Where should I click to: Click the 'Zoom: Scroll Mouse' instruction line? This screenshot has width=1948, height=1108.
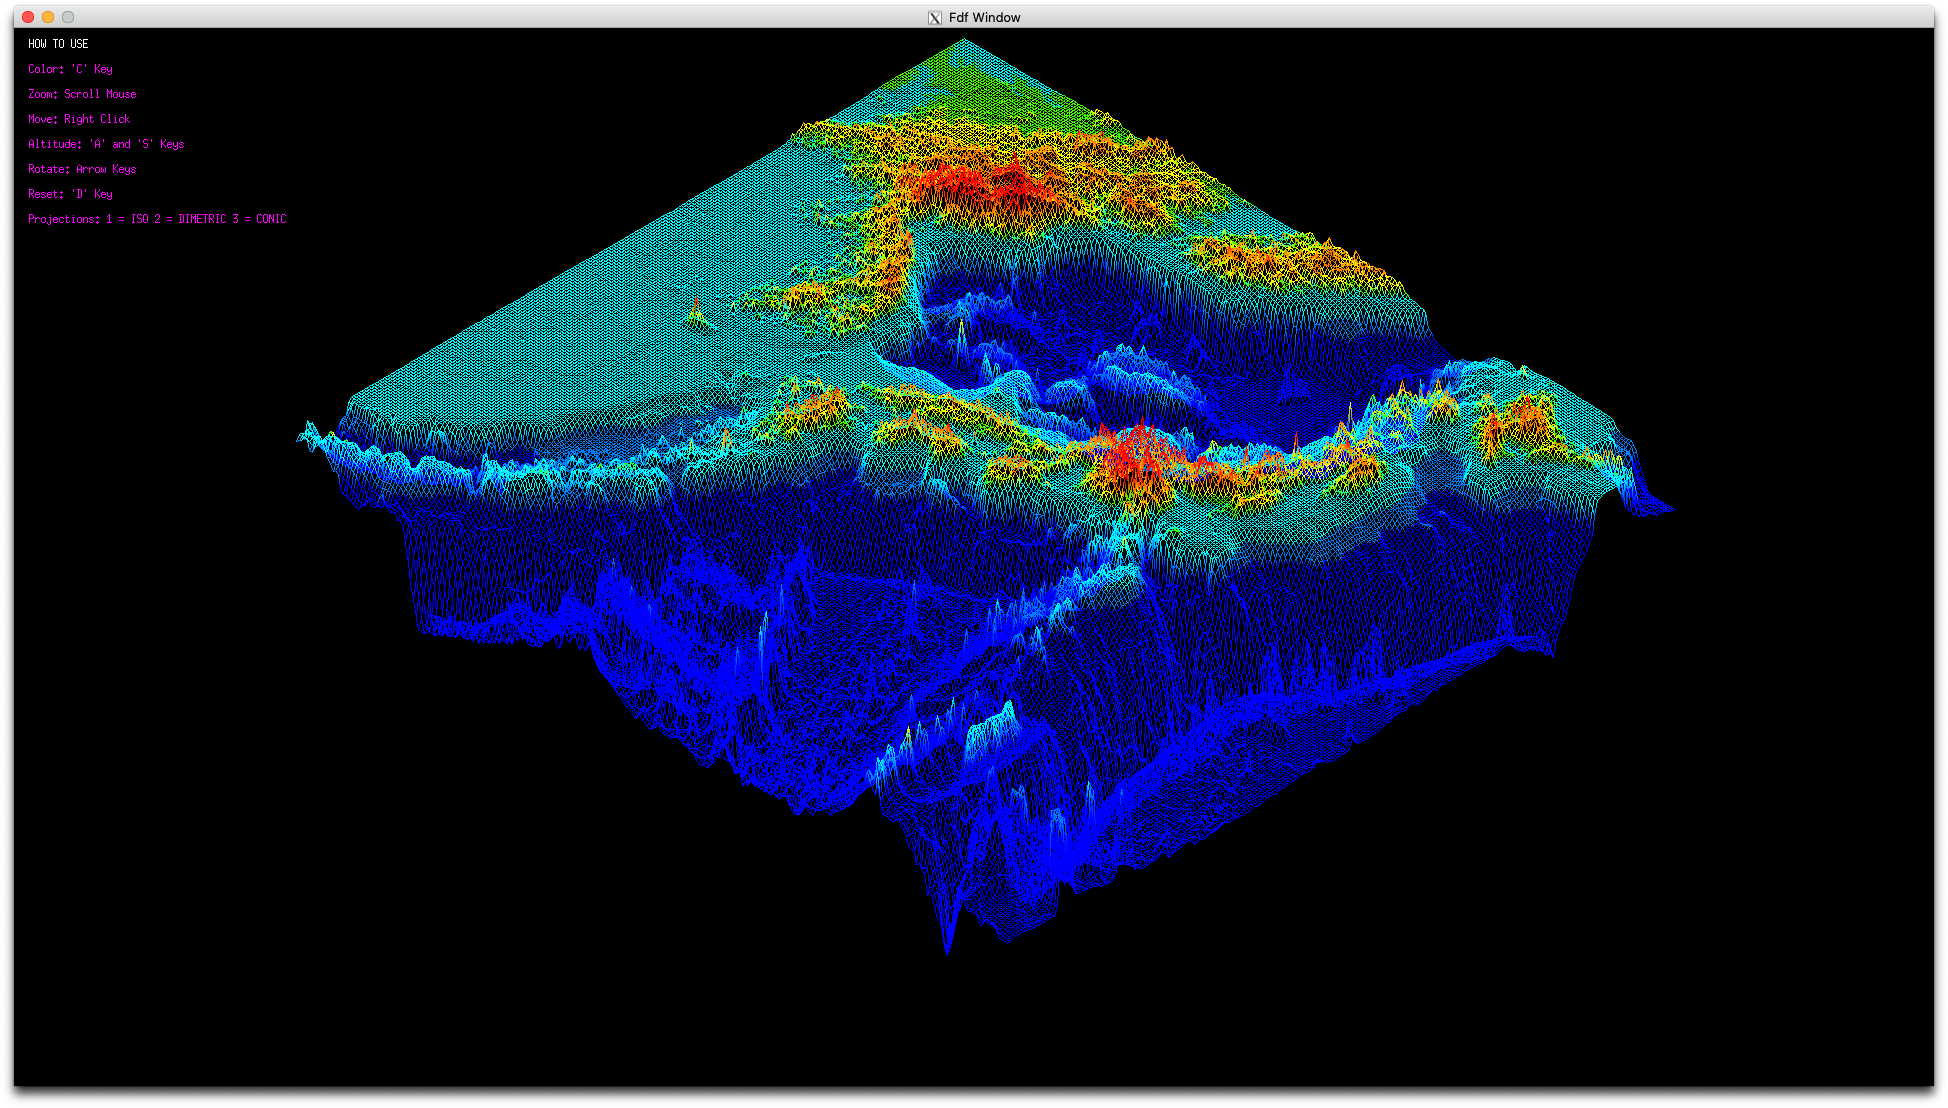pyautogui.click(x=82, y=94)
